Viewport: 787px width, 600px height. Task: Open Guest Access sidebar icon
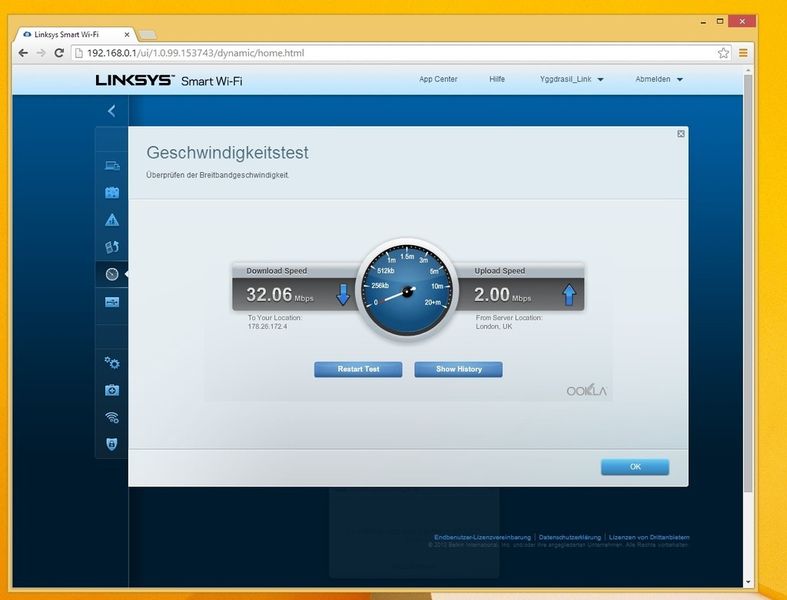(112, 192)
